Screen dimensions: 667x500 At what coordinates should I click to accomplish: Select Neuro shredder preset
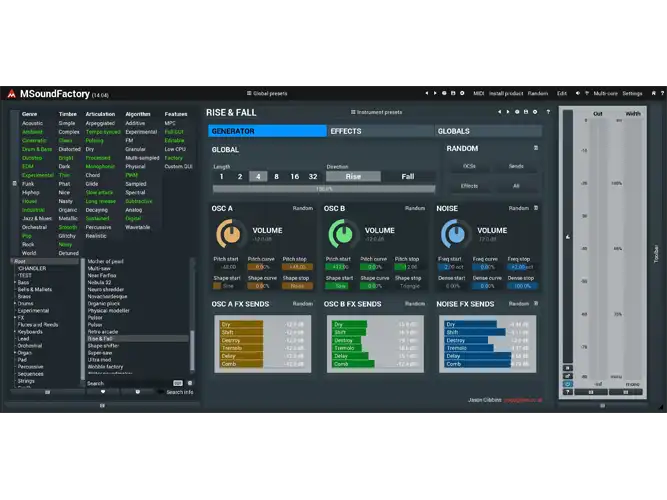pyautogui.click(x=105, y=289)
